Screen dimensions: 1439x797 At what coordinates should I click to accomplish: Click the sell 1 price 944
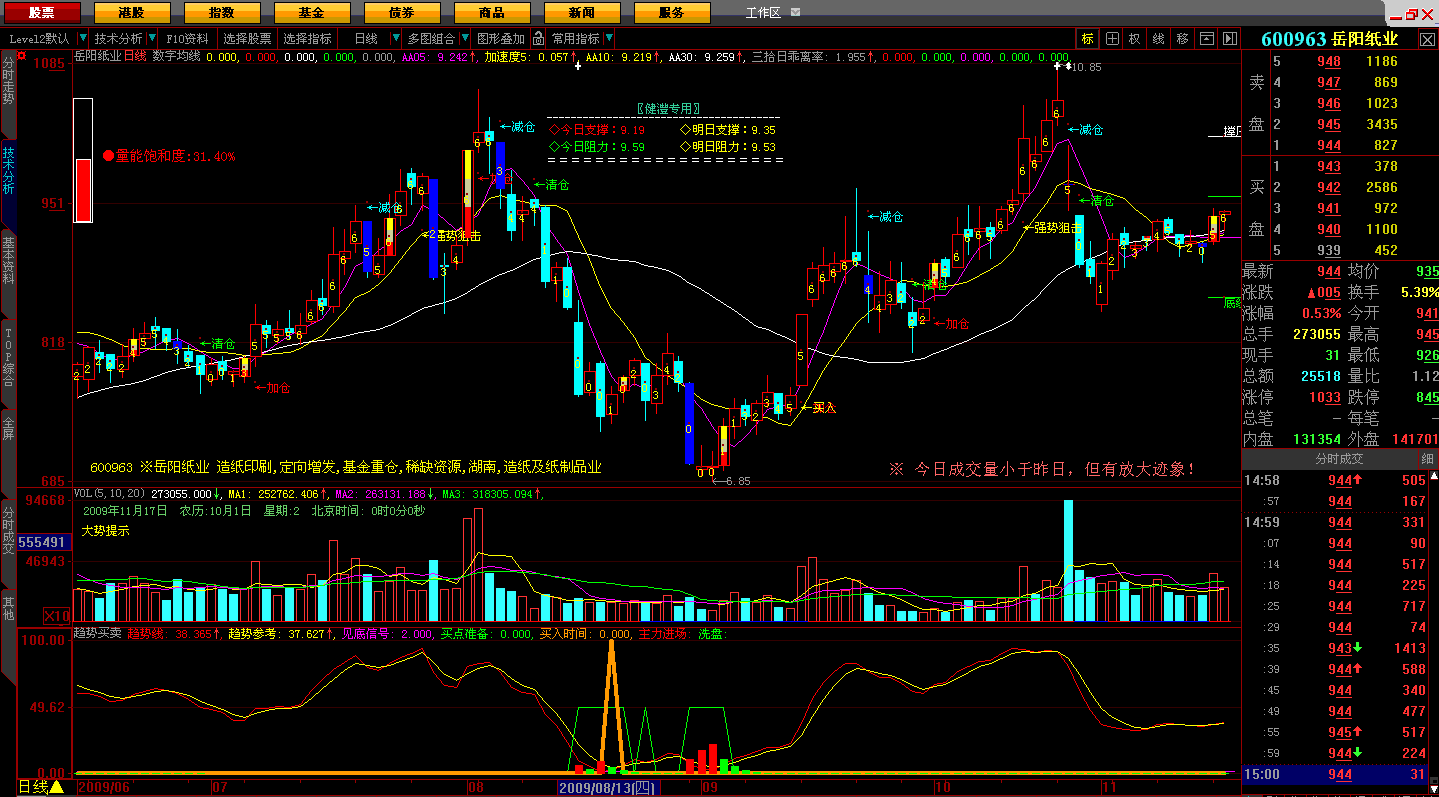1329,145
